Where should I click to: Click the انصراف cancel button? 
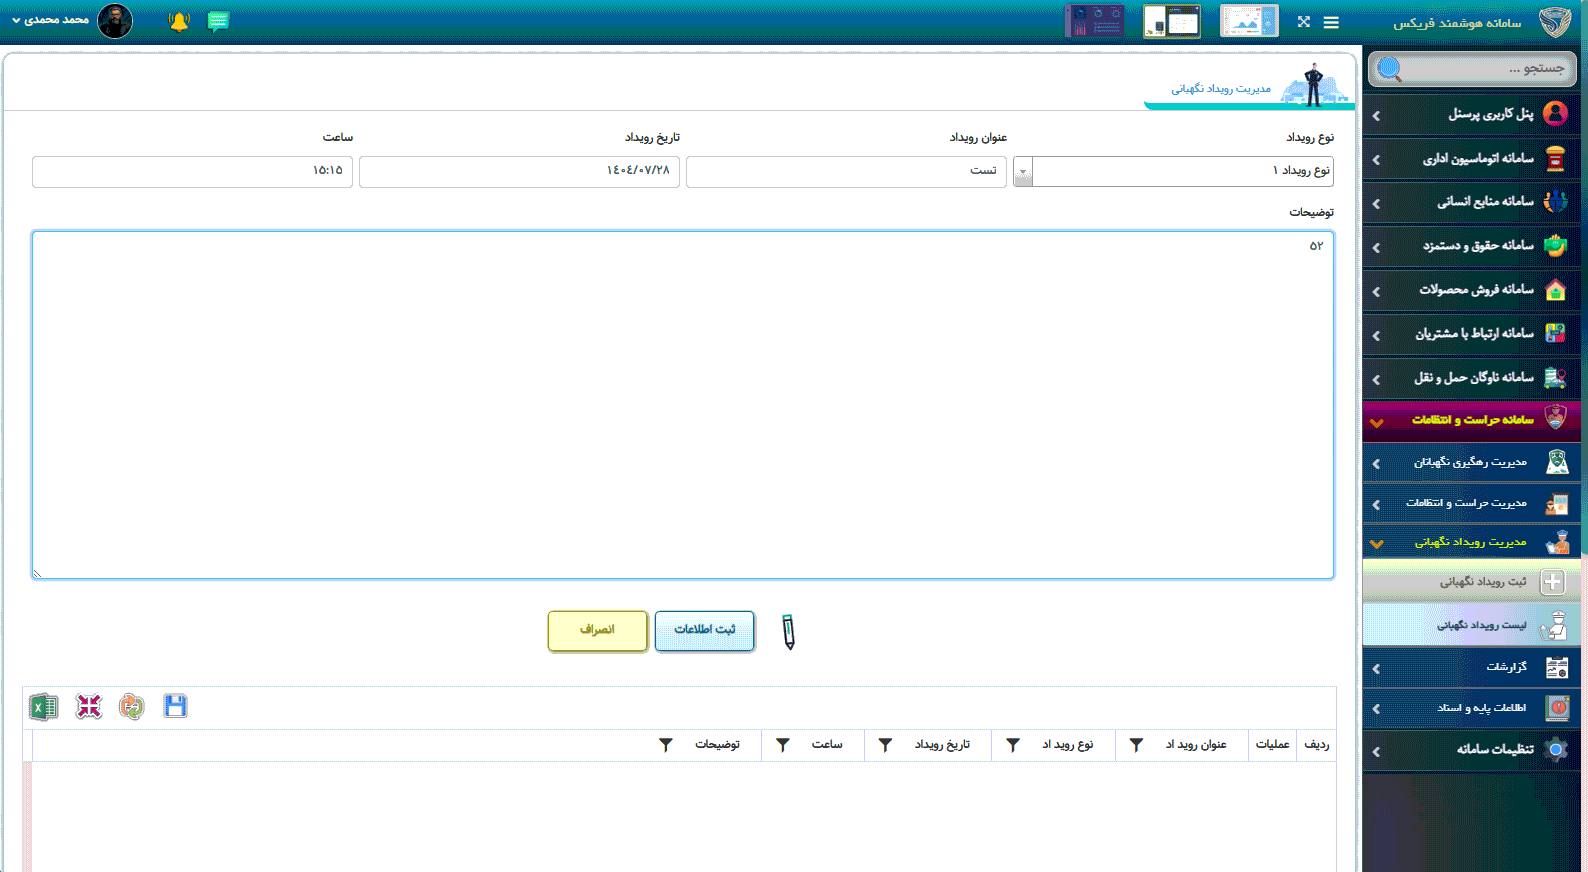point(597,630)
